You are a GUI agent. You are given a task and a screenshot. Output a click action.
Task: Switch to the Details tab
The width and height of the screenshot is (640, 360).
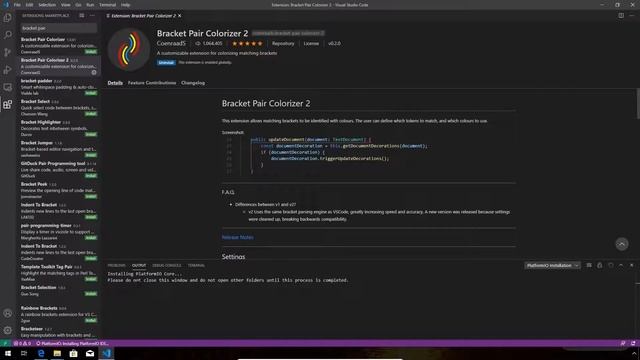pos(115,83)
